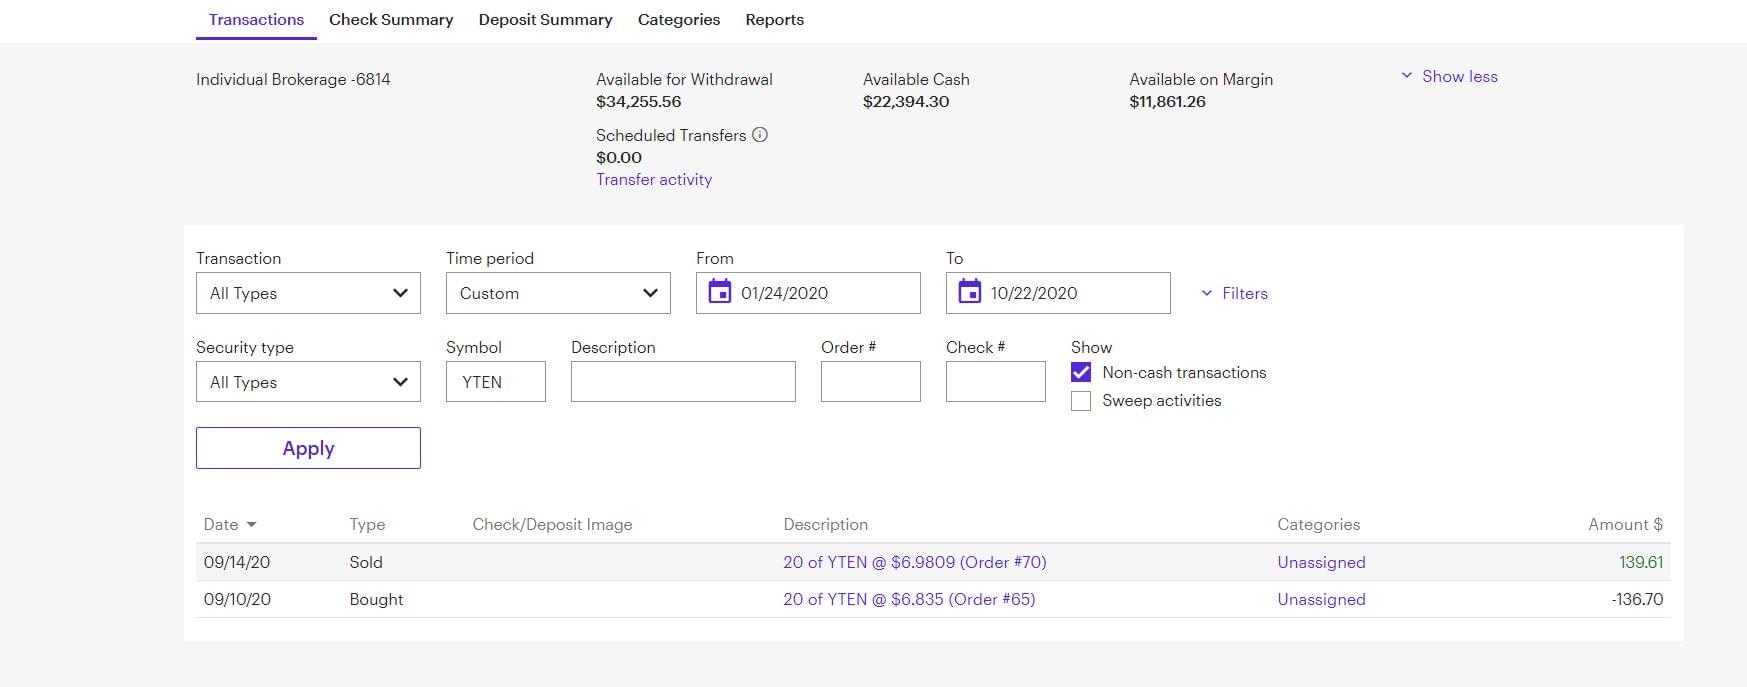Open the sold YTEN Order #70 link
1747x687 pixels.
click(x=914, y=562)
